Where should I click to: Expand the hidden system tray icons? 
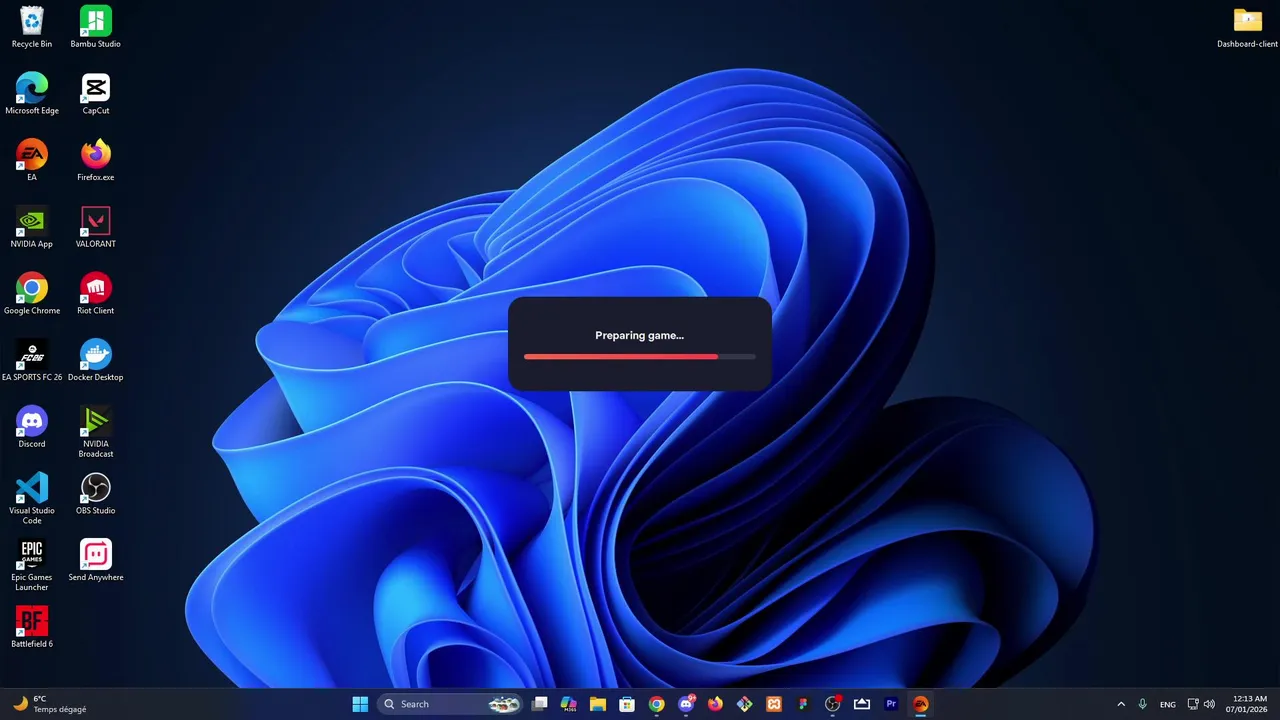tap(1121, 704)
